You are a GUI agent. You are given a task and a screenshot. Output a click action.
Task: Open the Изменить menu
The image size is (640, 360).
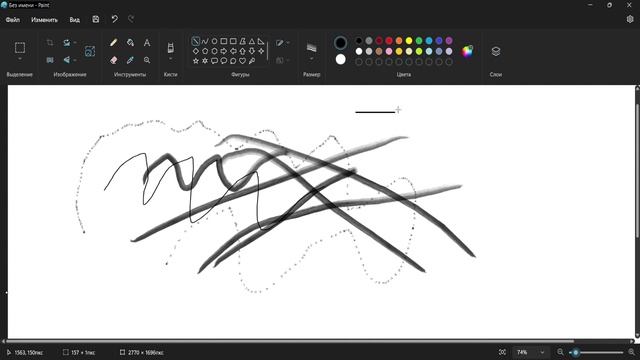pyautogui.click(x=44, y=20)
